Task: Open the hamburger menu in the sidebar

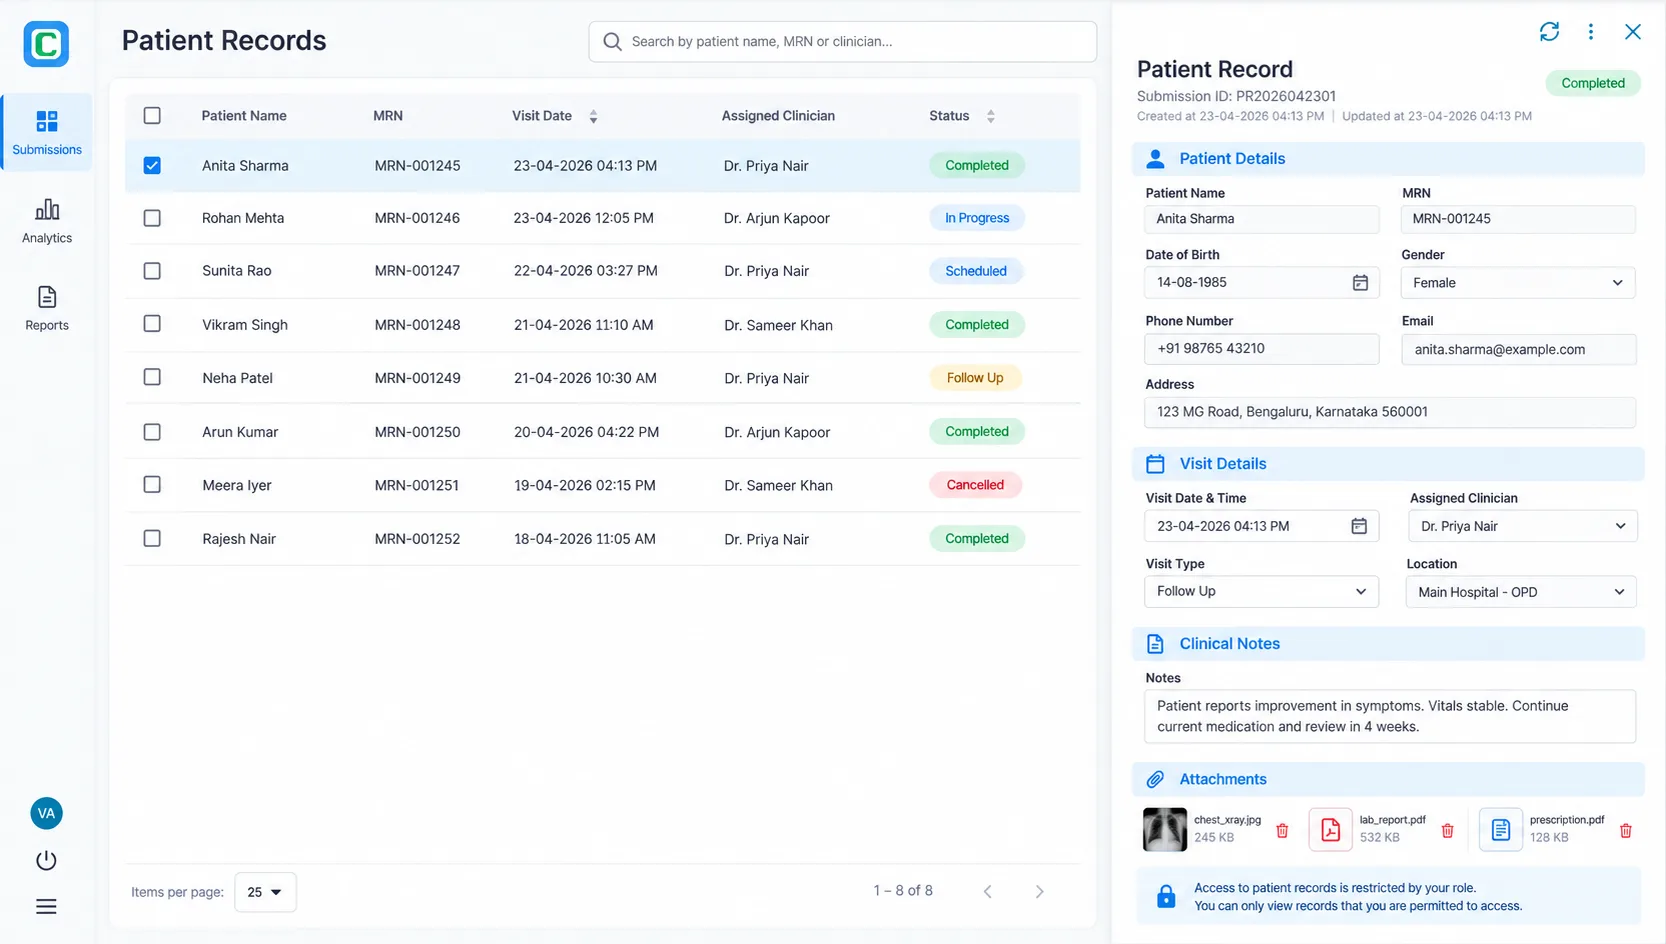Action: (46, 907)
